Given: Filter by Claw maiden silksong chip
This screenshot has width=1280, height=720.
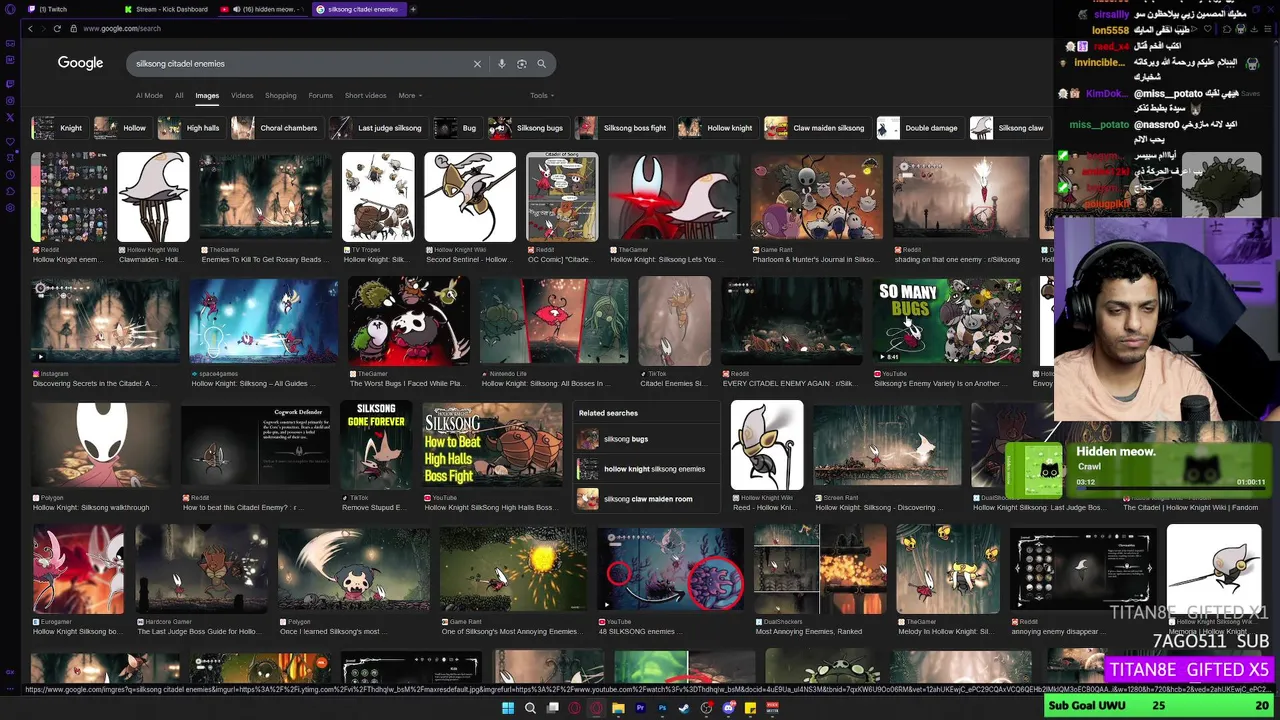Looking at the screenshot, I should [816, 128].
